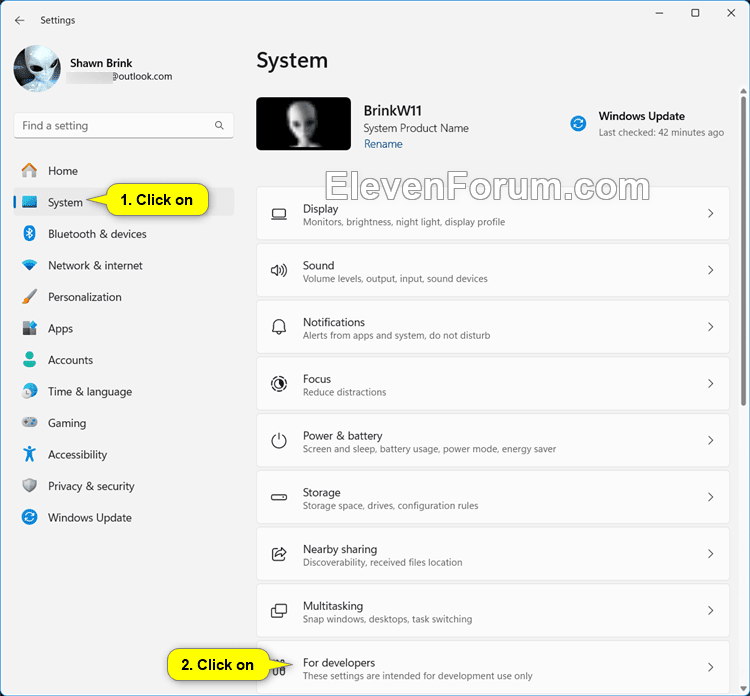Click the Windows Update sidebar icon
750x696 pixels.
pos(29,517)
